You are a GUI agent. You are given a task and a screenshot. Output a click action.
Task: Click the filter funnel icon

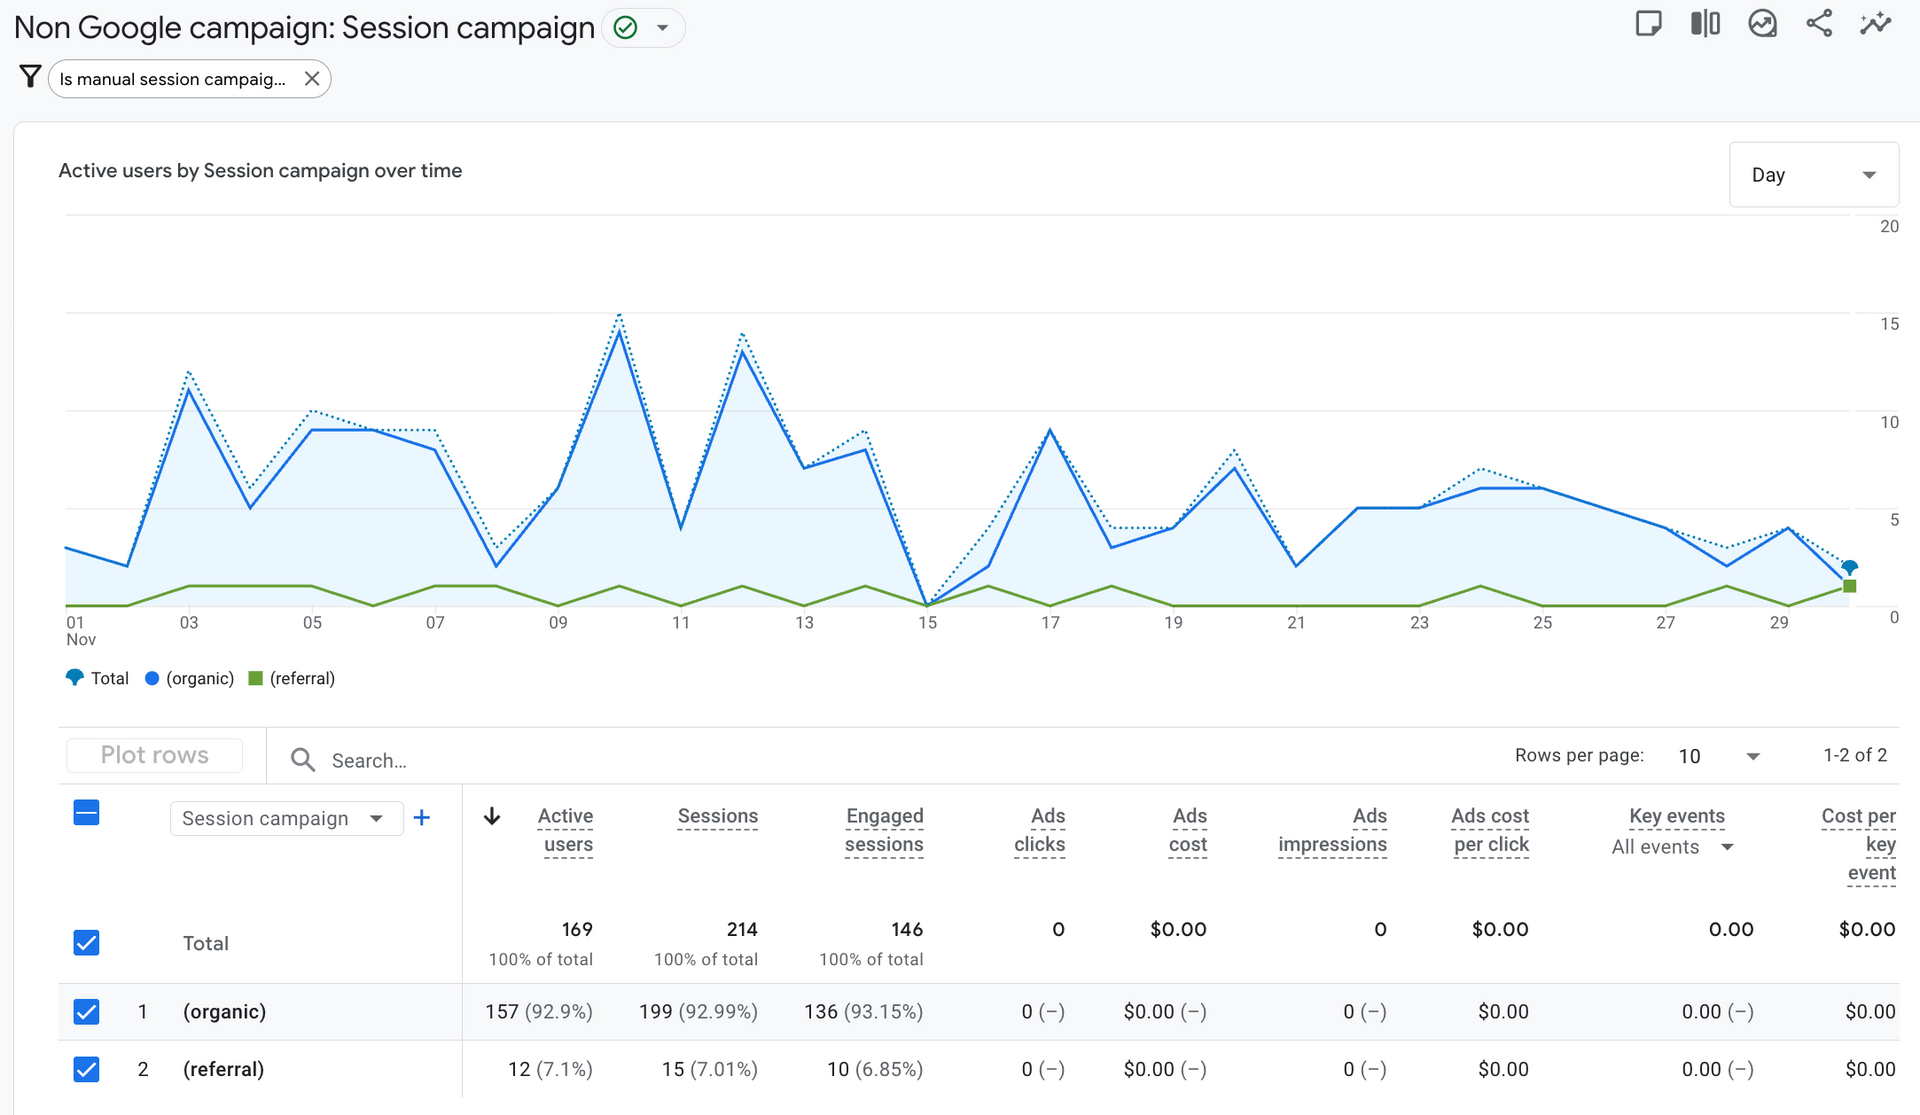click(x=30, y=77)
